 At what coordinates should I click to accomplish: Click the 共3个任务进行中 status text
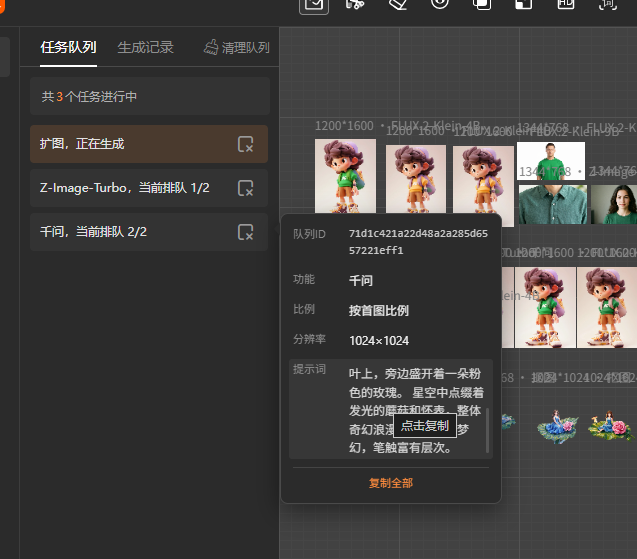[89, 96]
